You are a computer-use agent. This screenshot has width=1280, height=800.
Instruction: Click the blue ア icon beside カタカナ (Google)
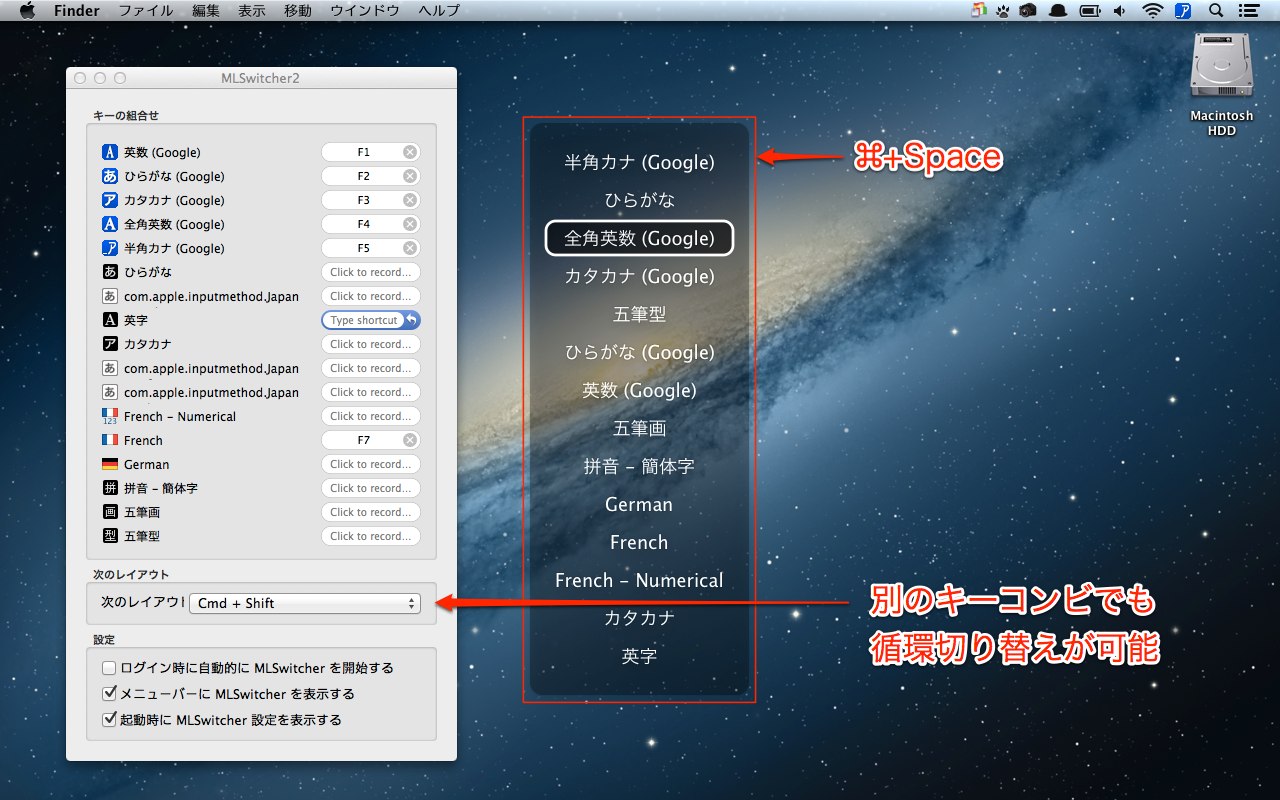pos(110,201)
